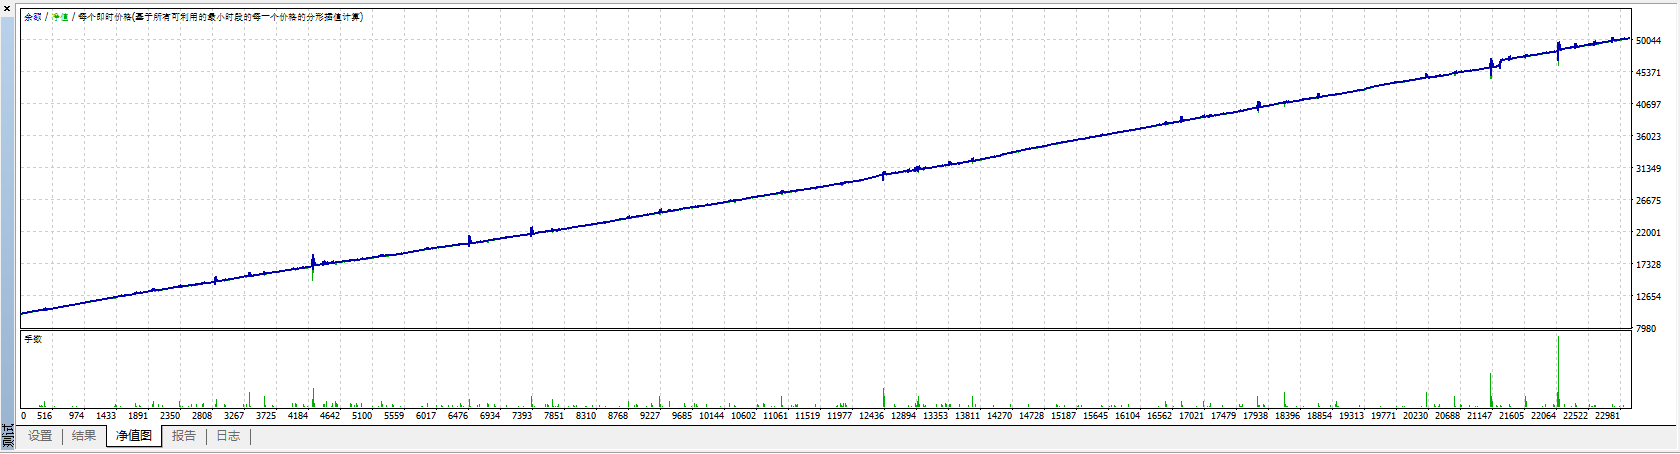Go to the 报告 tab

(184, 436)
